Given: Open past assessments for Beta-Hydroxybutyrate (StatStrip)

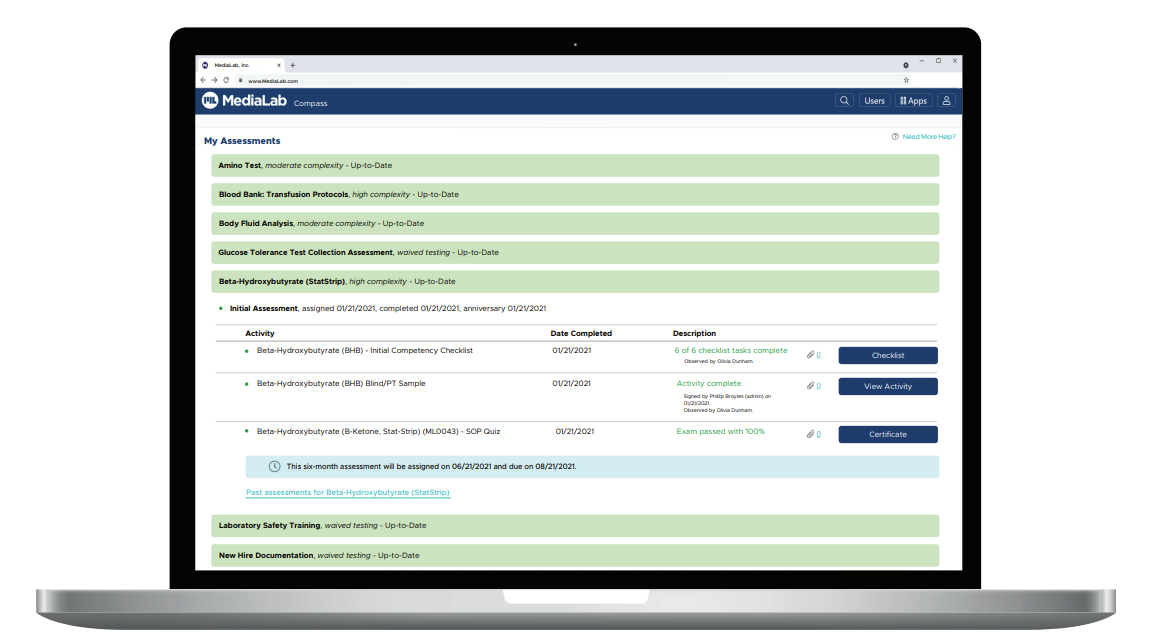Looking at the screenshot, I should pyautogui.click(x=348, y=492).
